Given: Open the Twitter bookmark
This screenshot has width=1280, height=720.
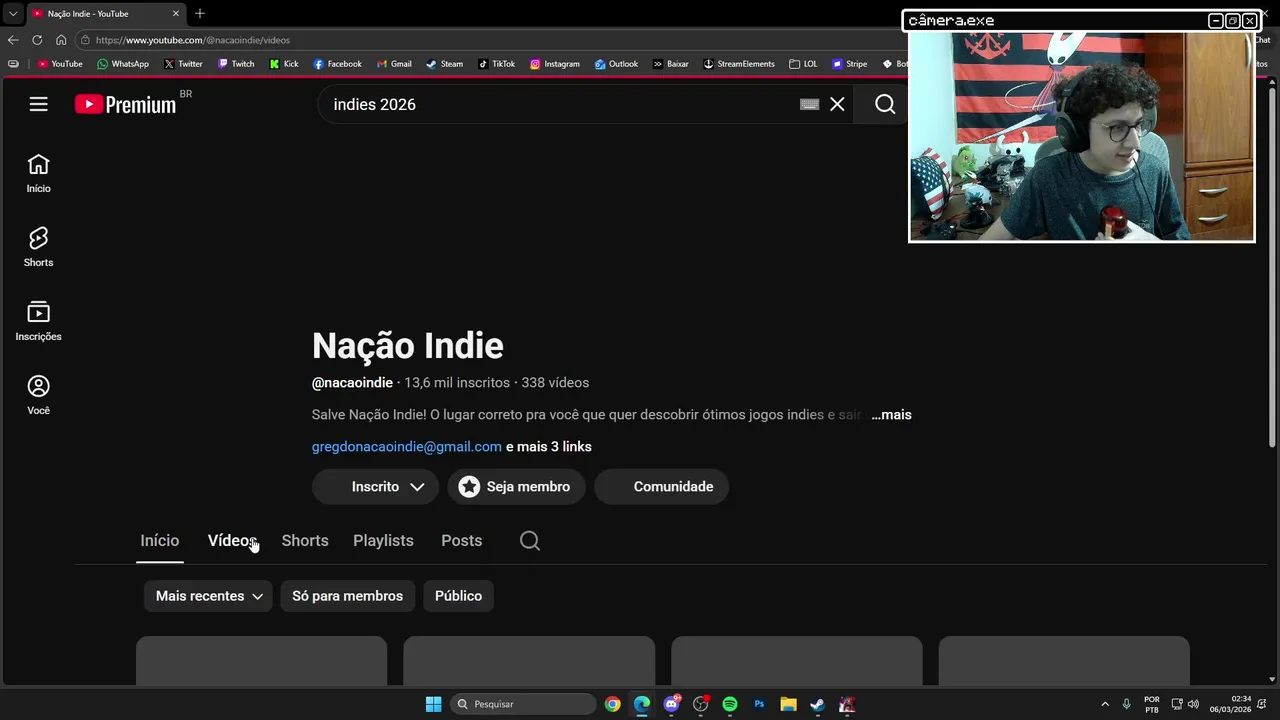Looking at the screenshot, I should click(x=183, y=64).
